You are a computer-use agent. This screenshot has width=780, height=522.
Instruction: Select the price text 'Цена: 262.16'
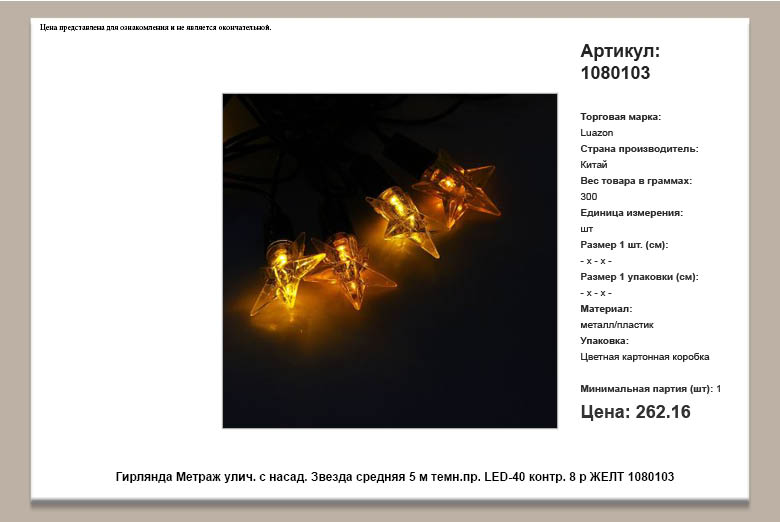(635, 412)
